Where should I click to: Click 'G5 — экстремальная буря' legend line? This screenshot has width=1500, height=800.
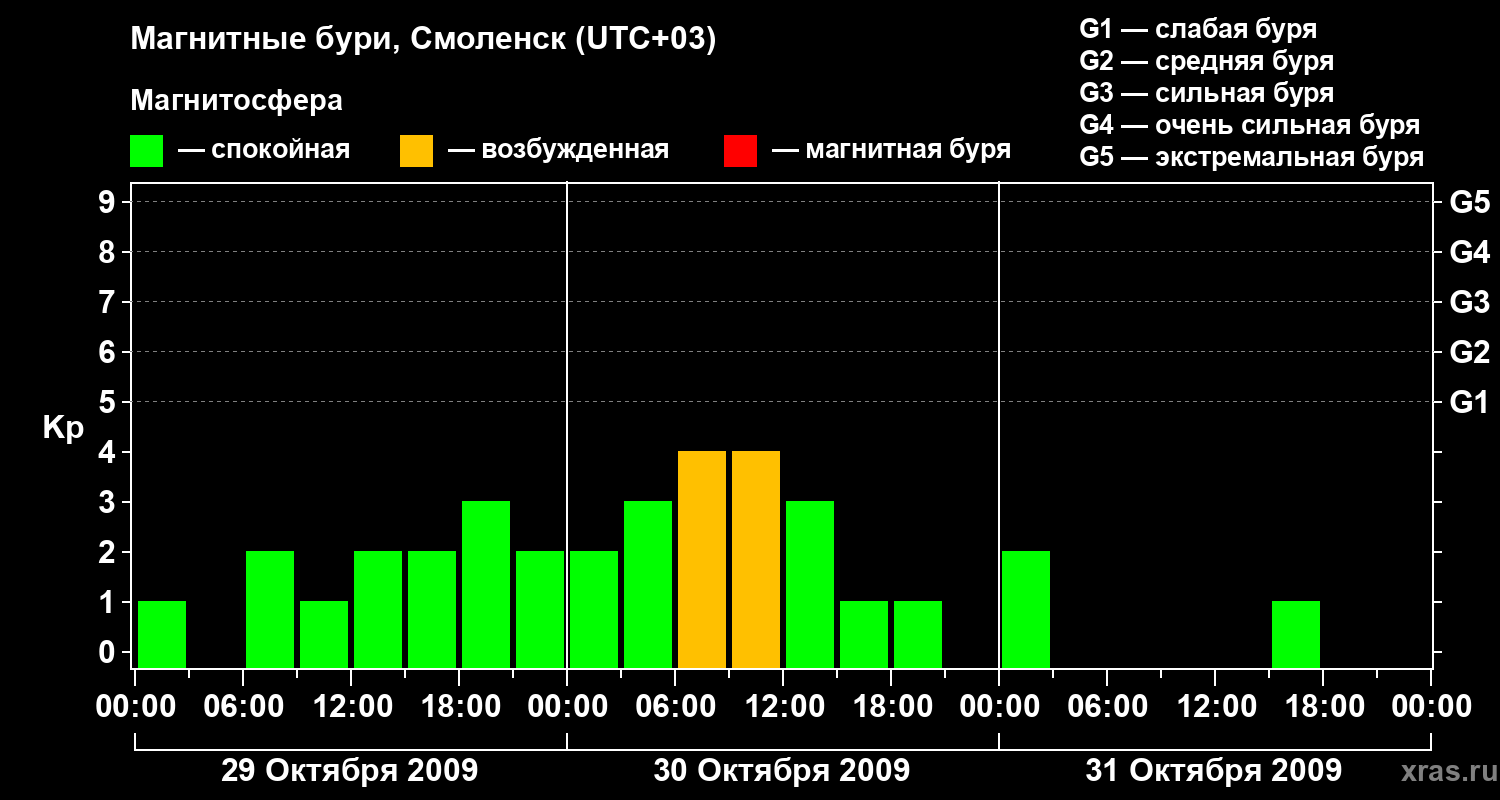1251,157
